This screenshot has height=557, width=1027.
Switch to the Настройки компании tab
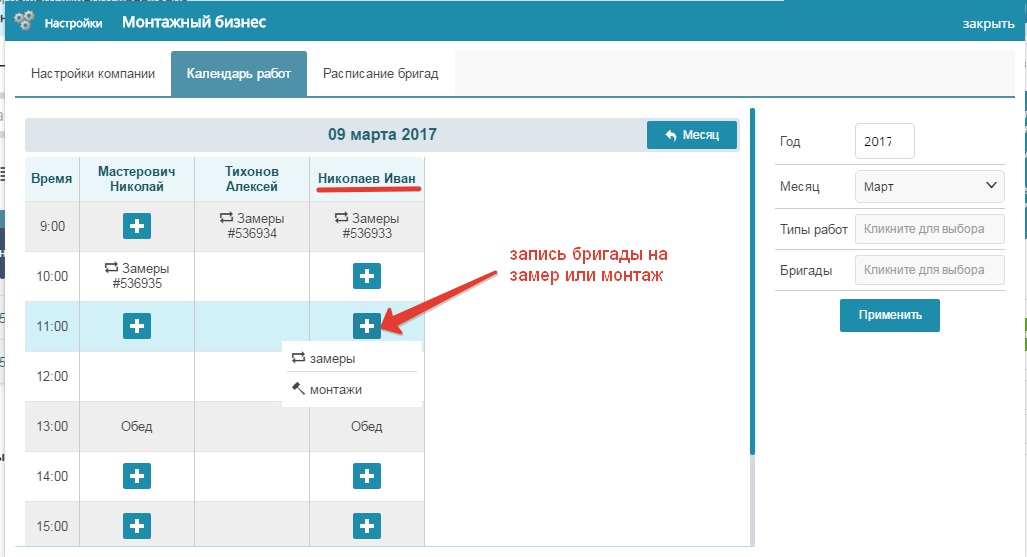93,74
